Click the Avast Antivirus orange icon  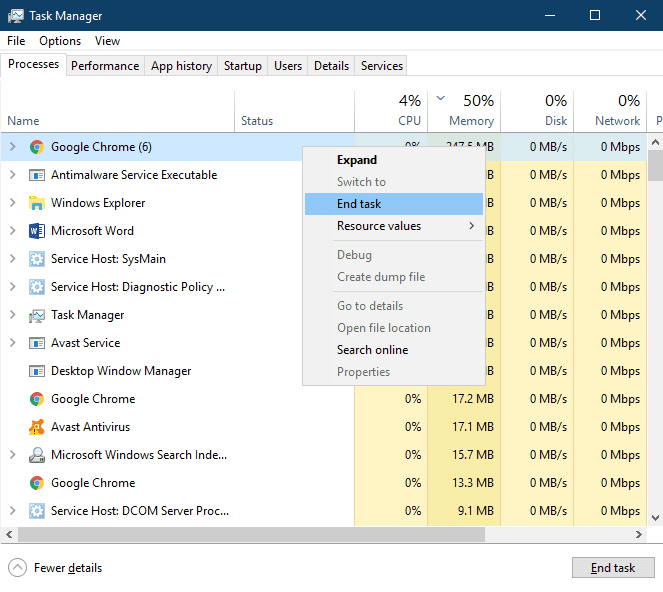coord(37,427)
